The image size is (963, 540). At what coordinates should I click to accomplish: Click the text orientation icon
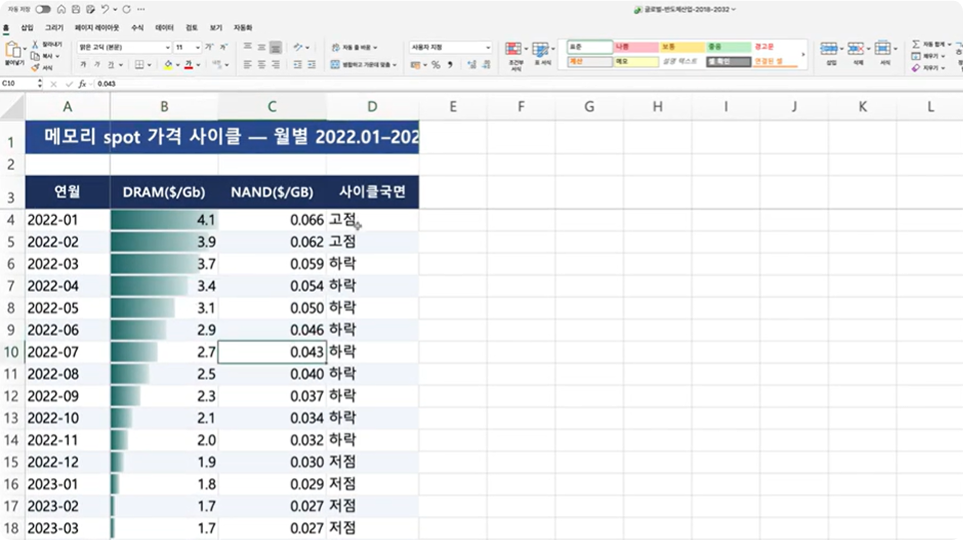click(298, 47)
